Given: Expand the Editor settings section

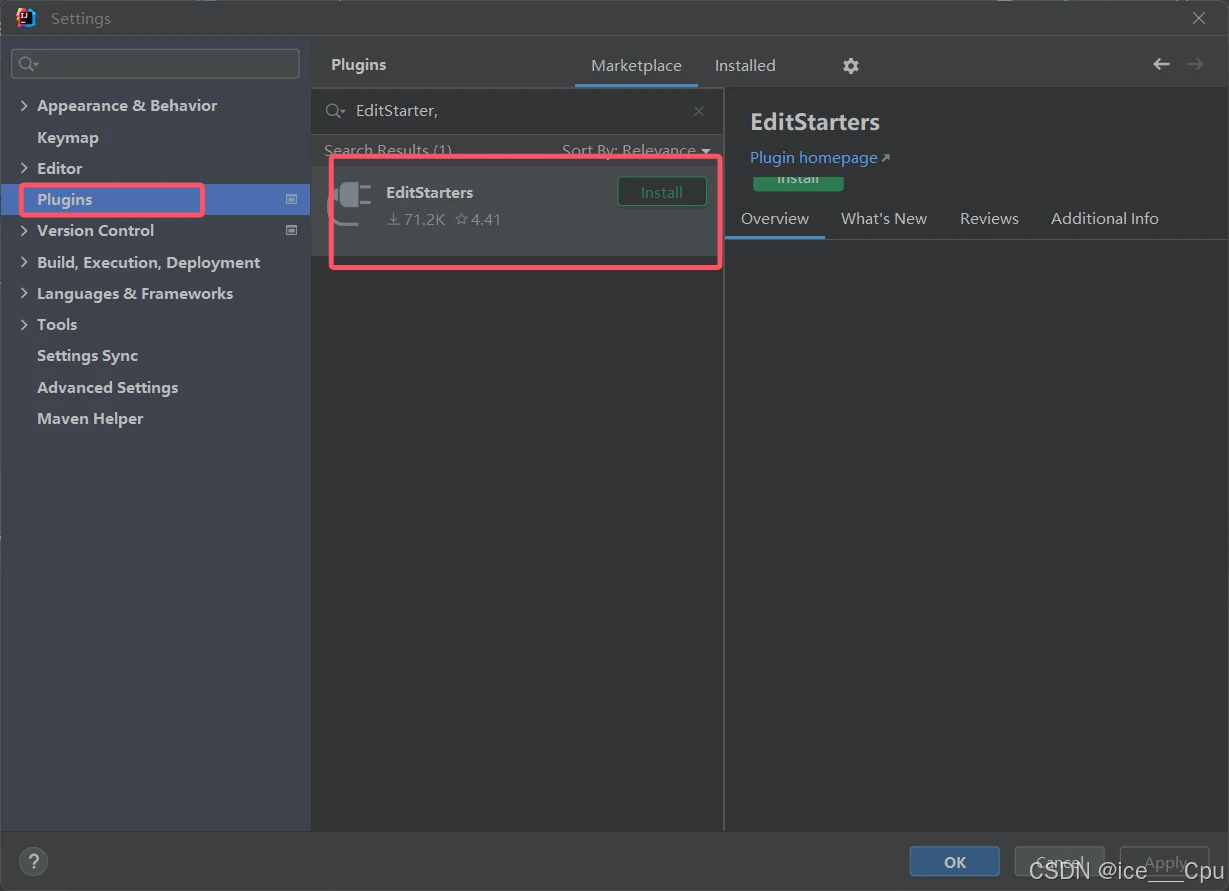Looking at the screenshot, I should 24,168.
